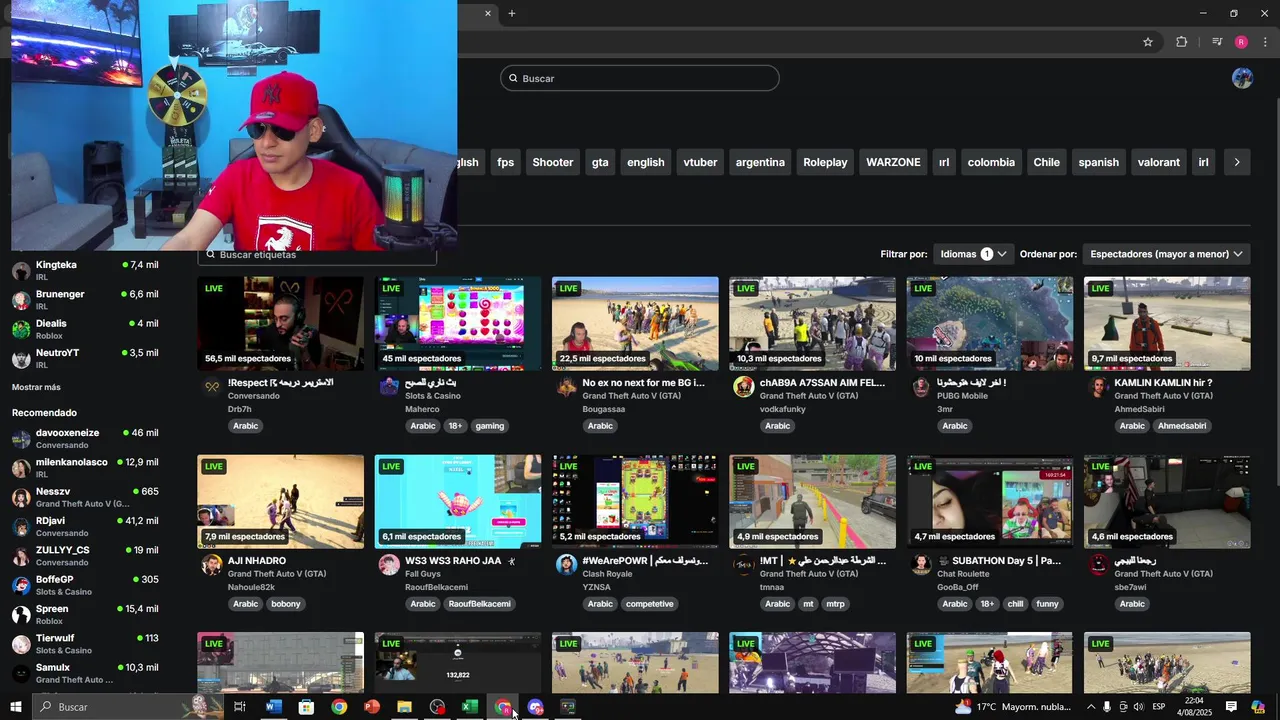Screen dimensions: 1280x720
Task: Click the BoffeGP sidebar avatar
Action: tap(20, 585)
